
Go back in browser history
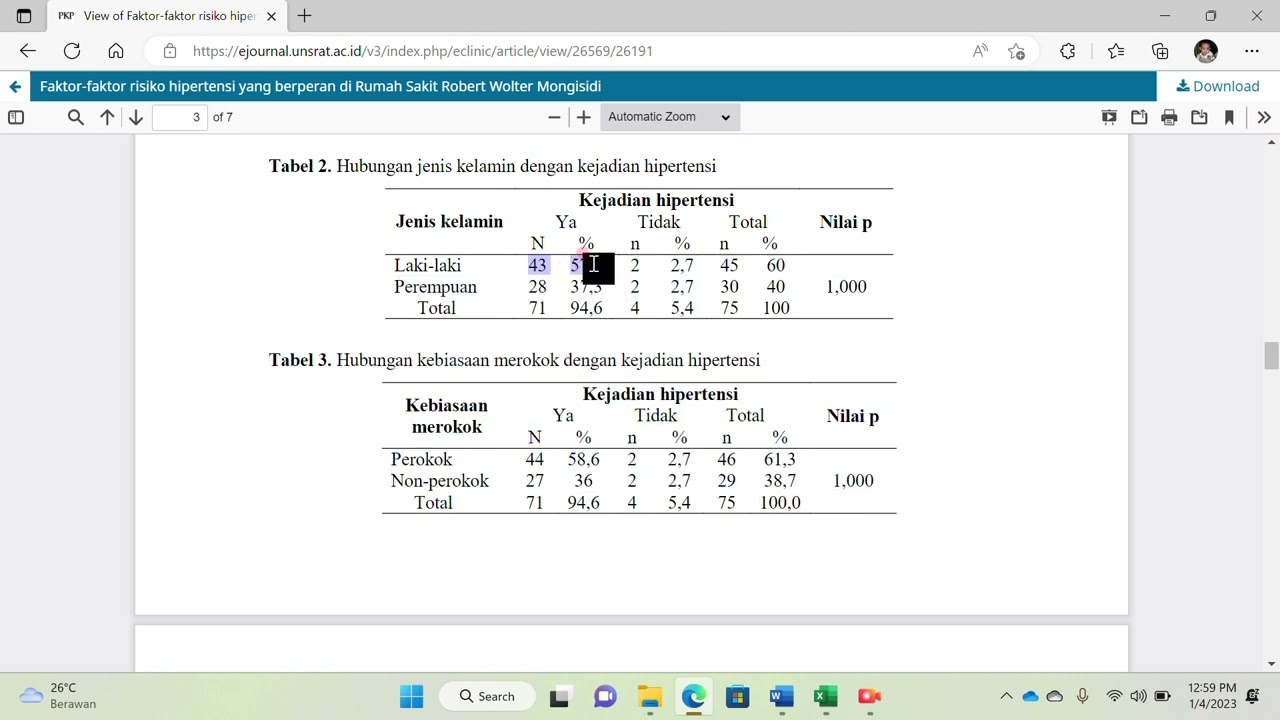point(28,51)
